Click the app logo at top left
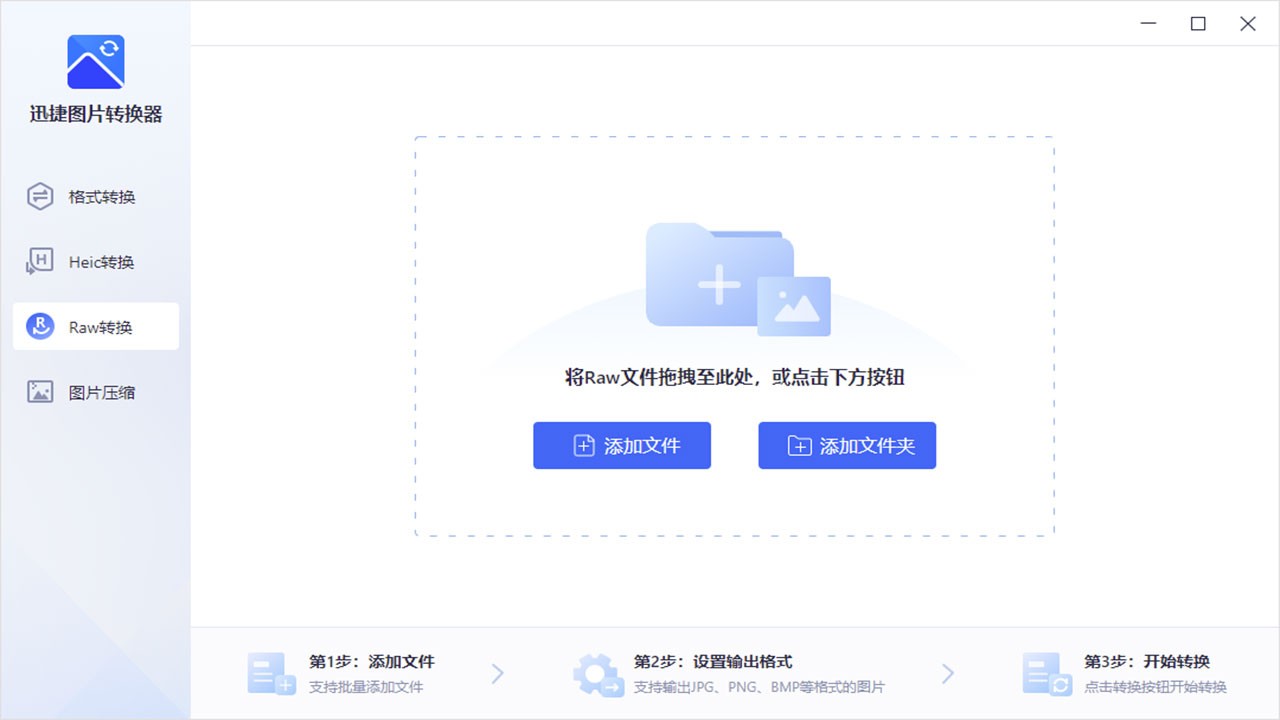This screenshot has width=1280, height=720. coord(95,61)
